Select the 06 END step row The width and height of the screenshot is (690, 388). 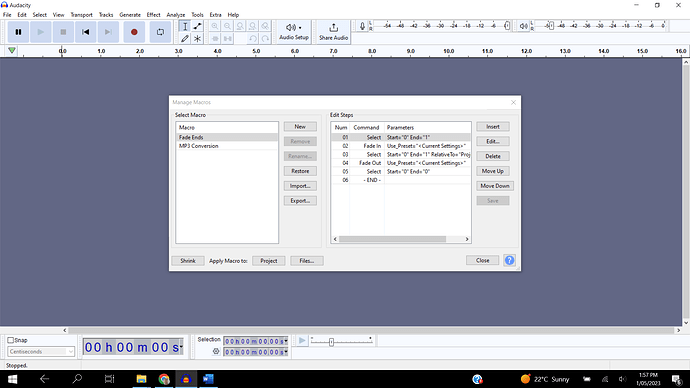401,180
